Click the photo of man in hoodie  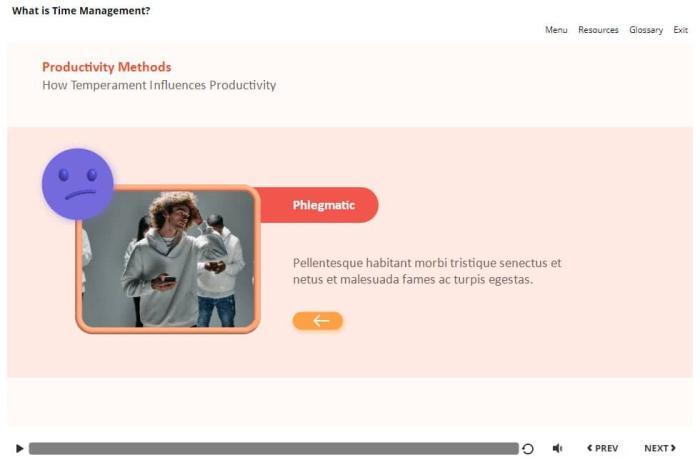coord(168,259)
